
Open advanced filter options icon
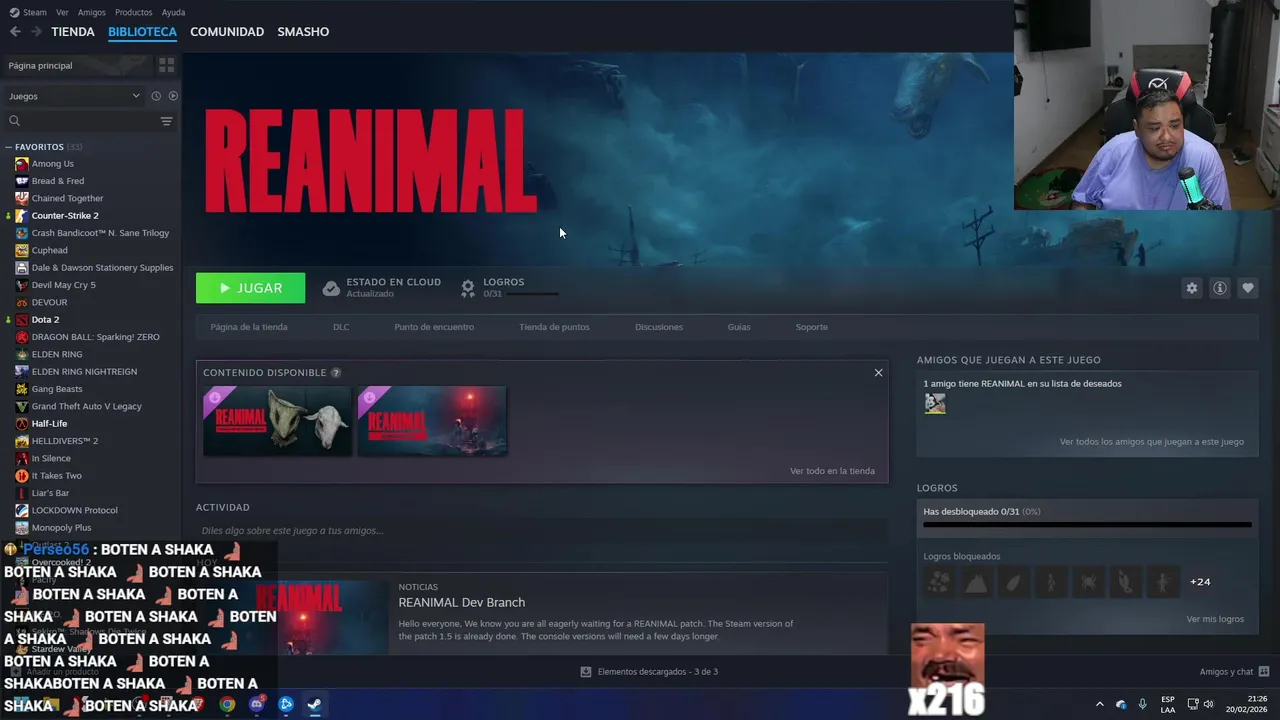(x=166, y=121)
